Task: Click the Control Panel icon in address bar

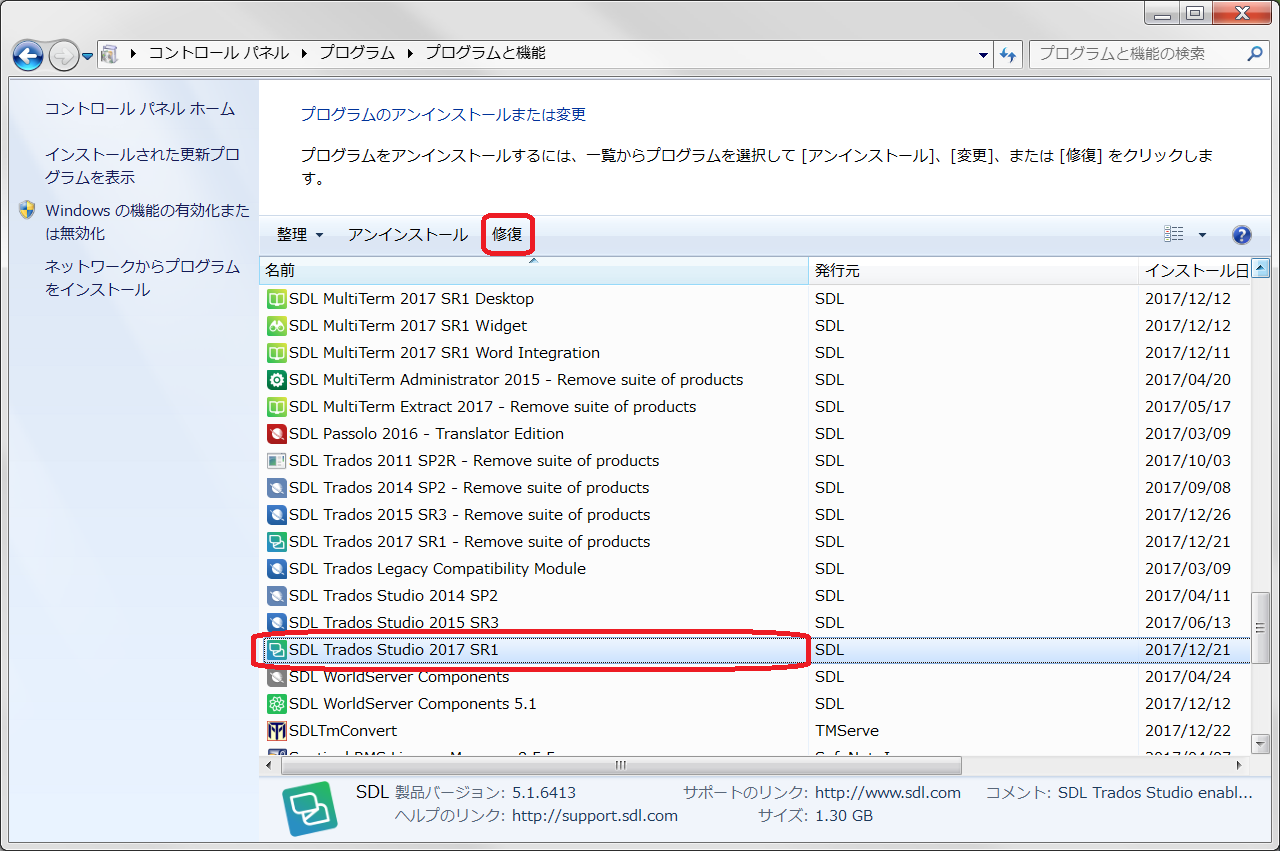Action: [110, 54]
